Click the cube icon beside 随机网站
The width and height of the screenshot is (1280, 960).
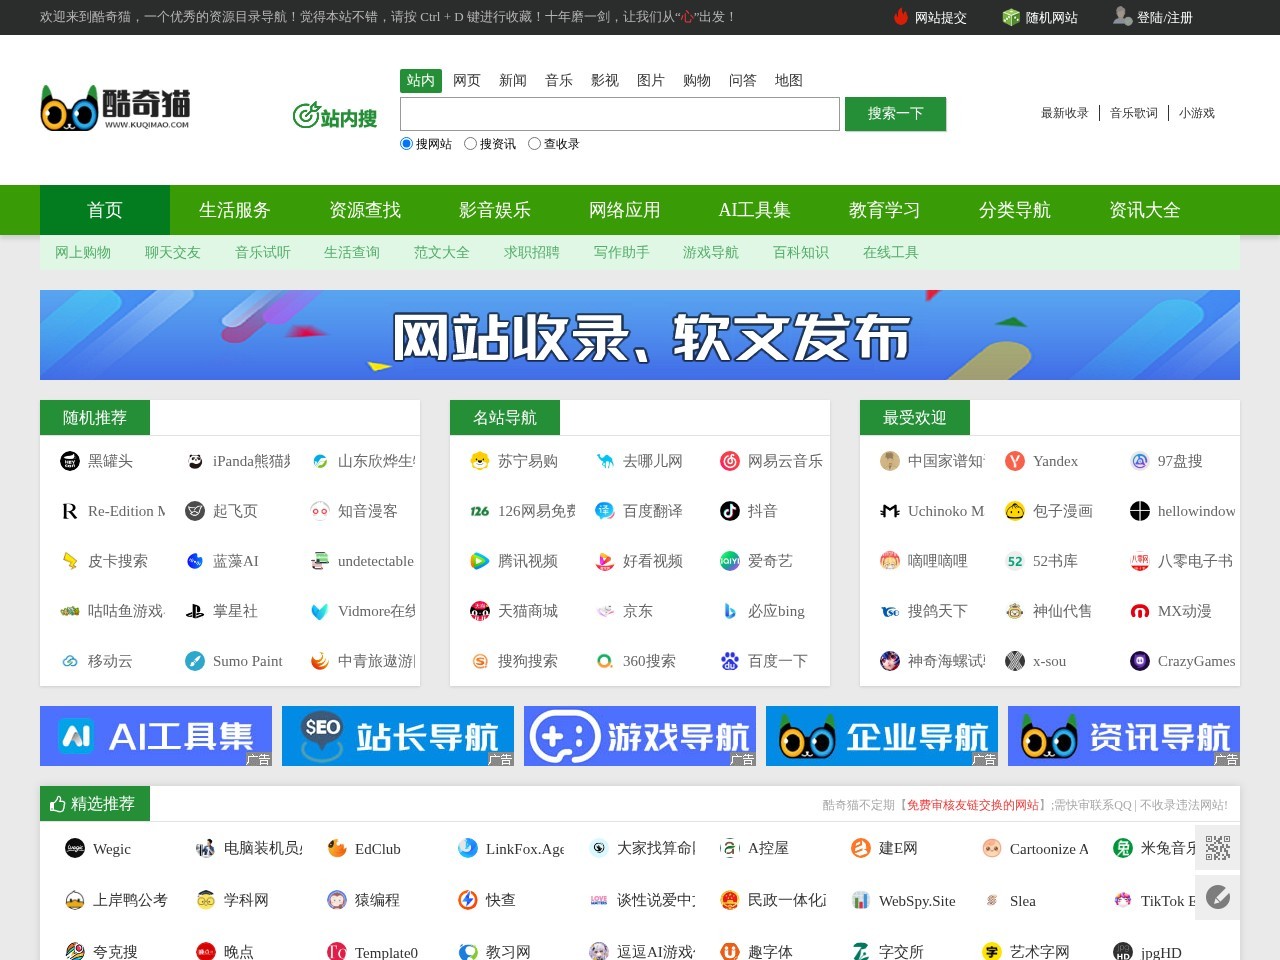[x=1011, y=17]
